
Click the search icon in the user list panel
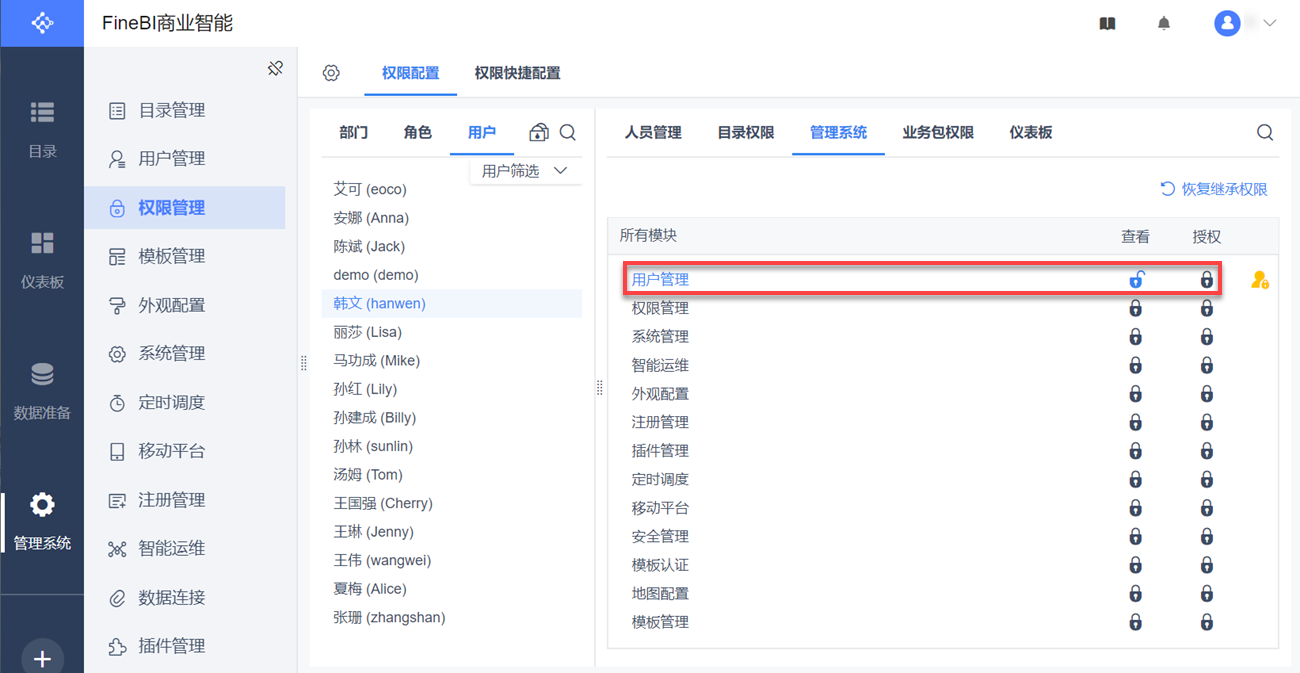(x=567, y=132)
